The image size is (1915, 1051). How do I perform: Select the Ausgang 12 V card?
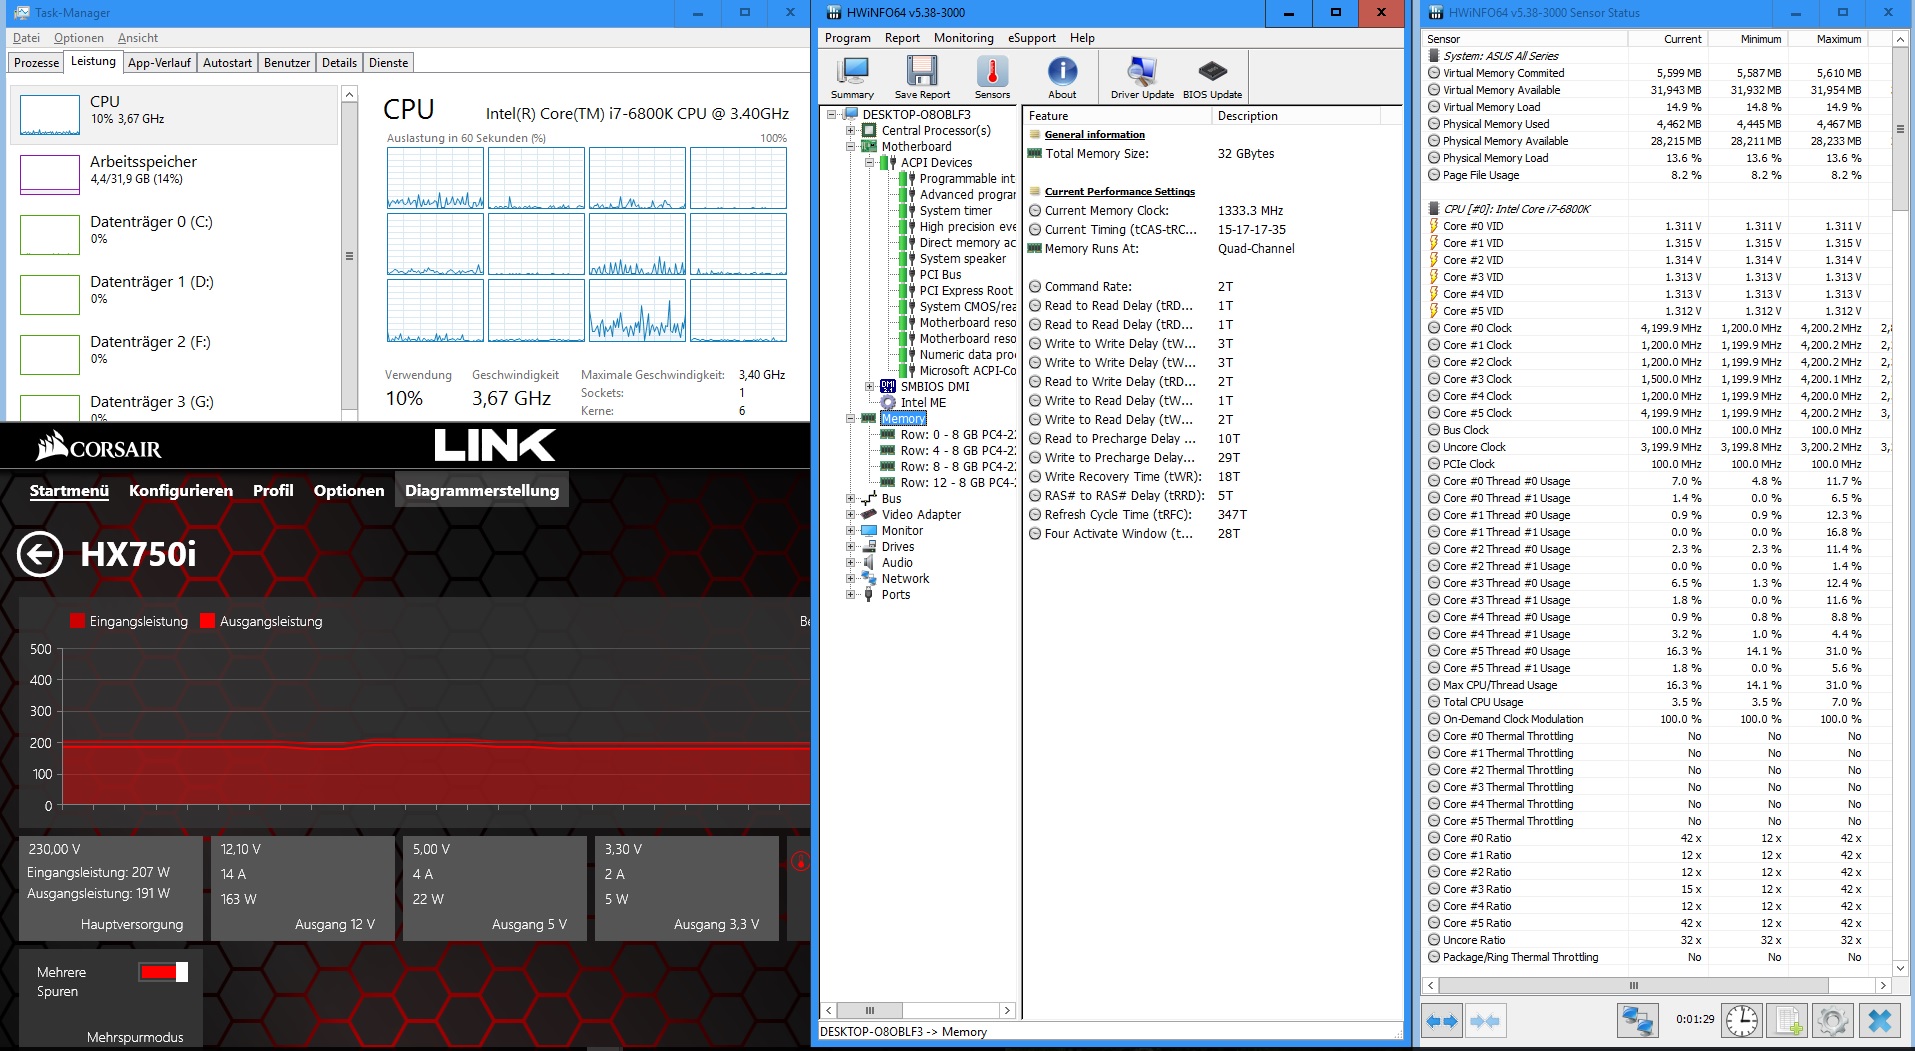(x=303, y=888)
